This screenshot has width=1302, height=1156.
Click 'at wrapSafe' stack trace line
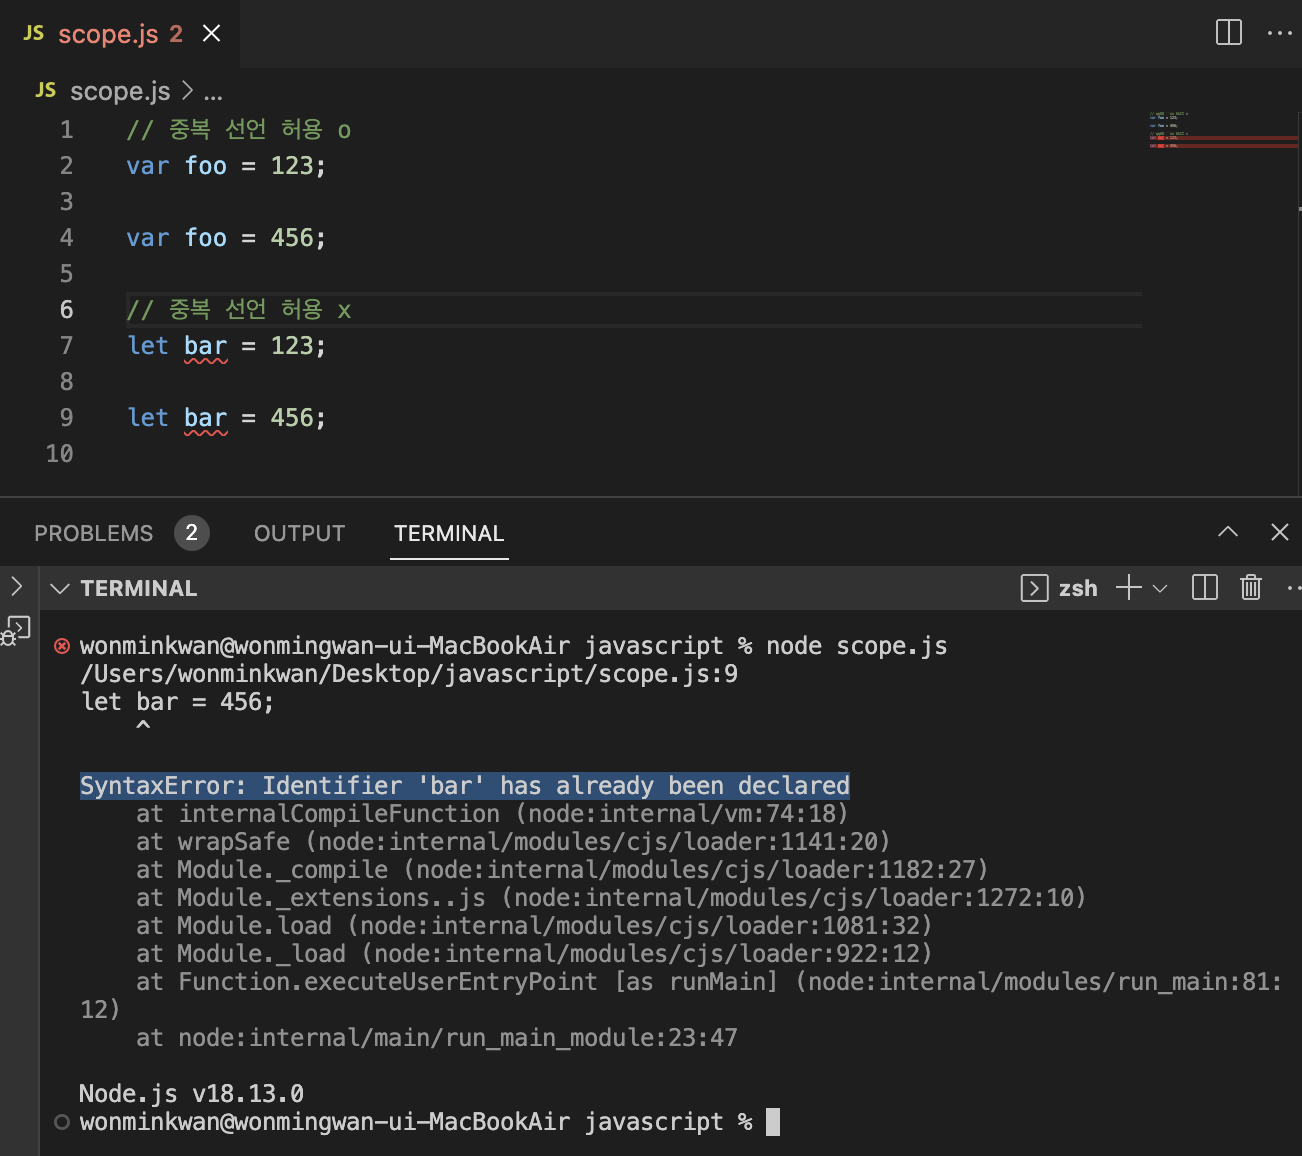pos(513,842)
